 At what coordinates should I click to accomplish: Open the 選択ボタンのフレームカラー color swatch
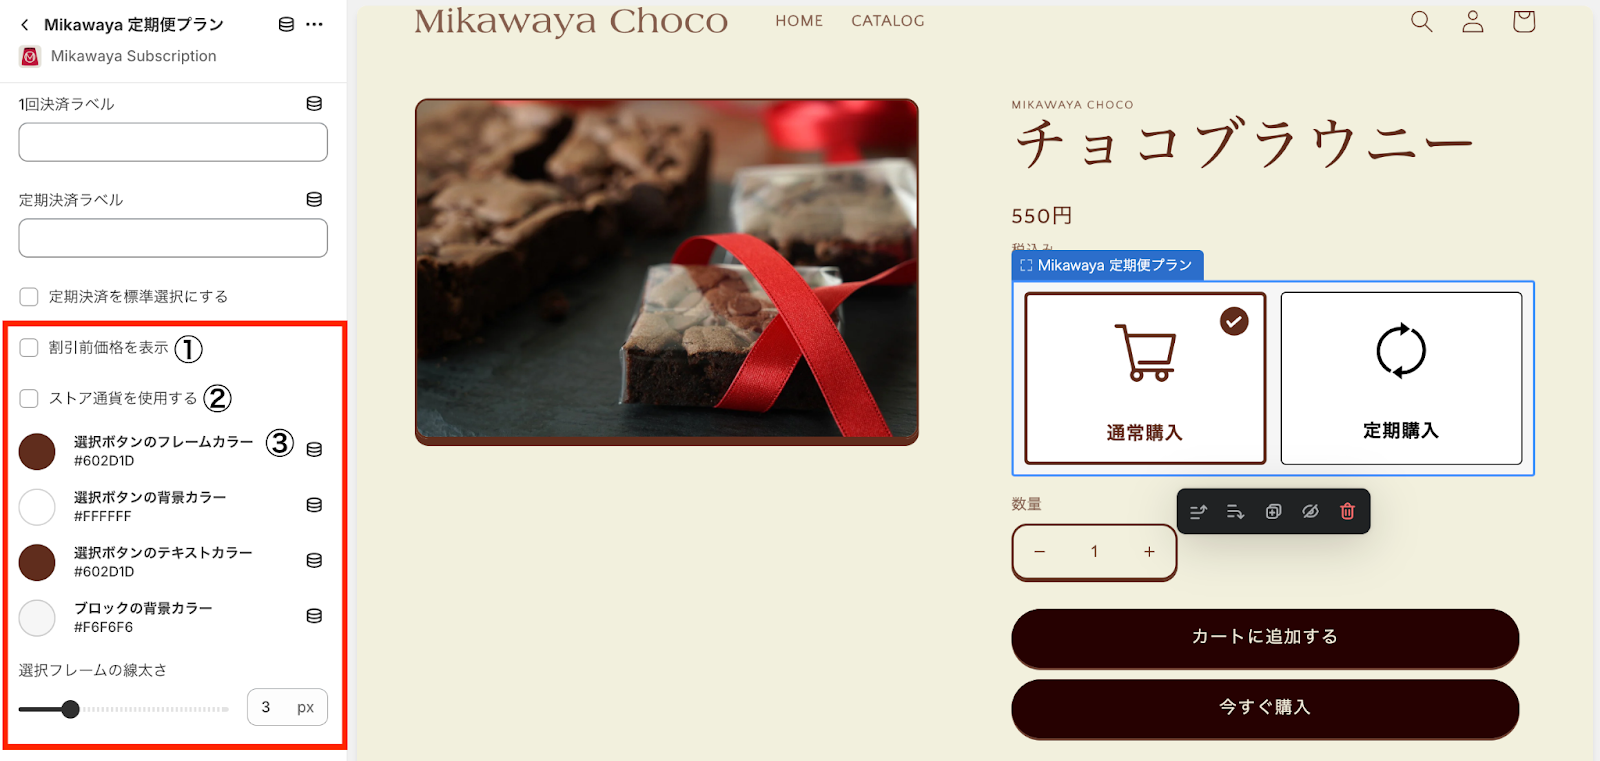[37, 451]
